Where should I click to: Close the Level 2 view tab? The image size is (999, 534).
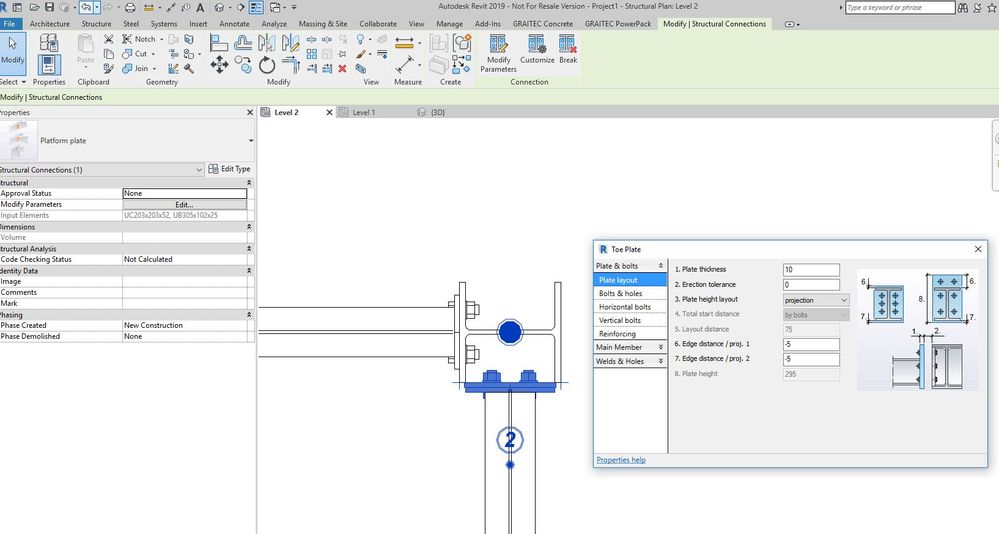[x=329, y=112]
